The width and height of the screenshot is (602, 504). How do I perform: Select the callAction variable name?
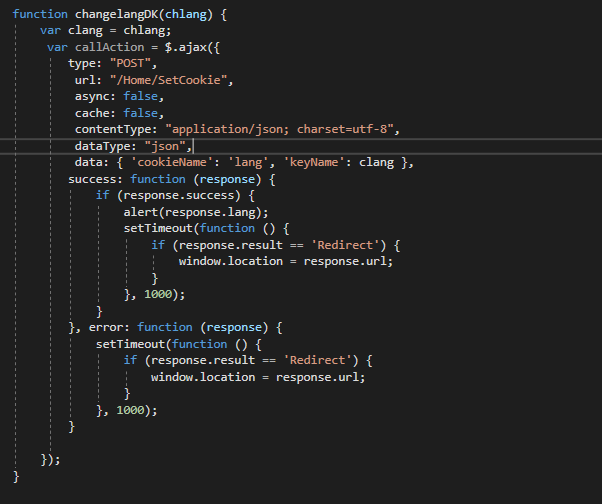point(110,48)
